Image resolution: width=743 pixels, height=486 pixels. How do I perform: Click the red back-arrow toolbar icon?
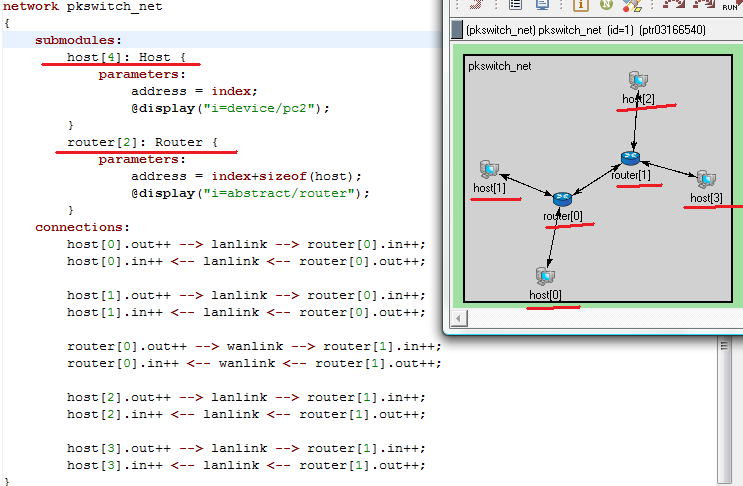point(477,5)
